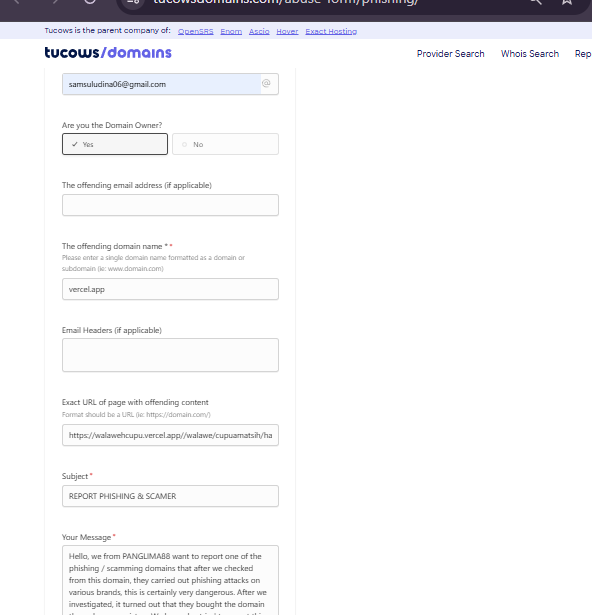The width and height of the screenshot is (592, 615).
Task: Click the browser address bar URL
Action: 286,2
